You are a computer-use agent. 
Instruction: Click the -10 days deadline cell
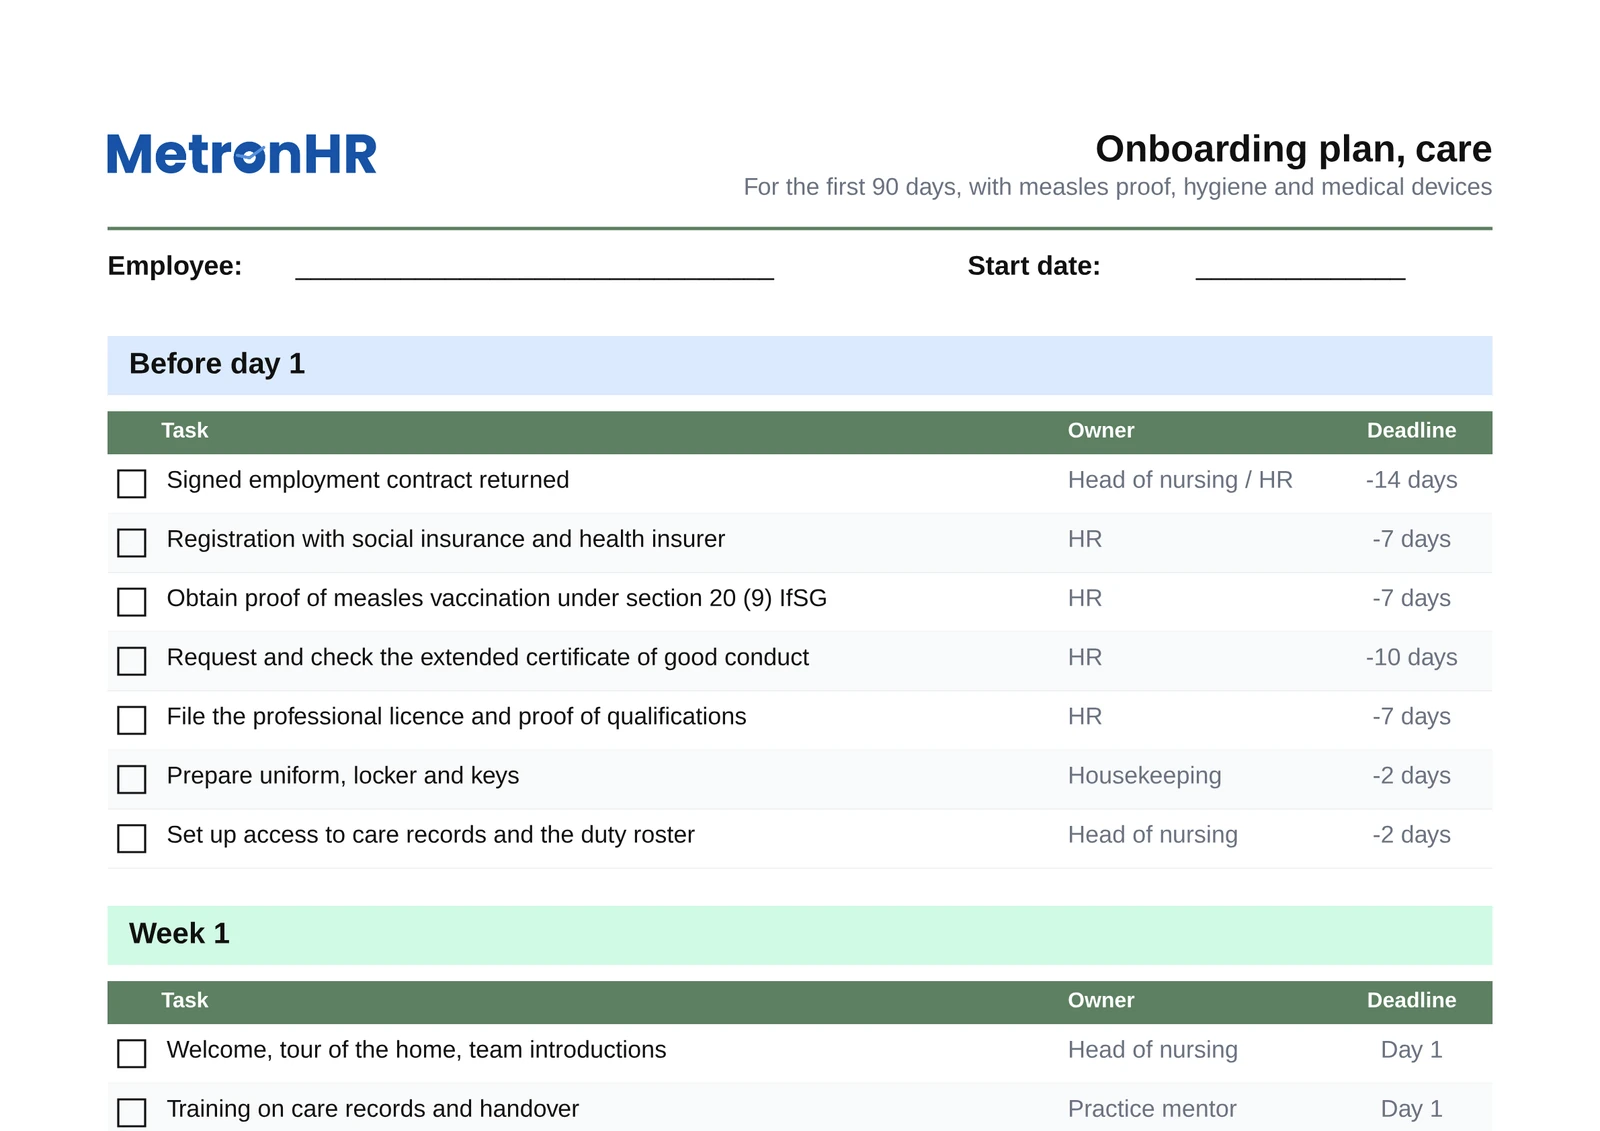1411,657
